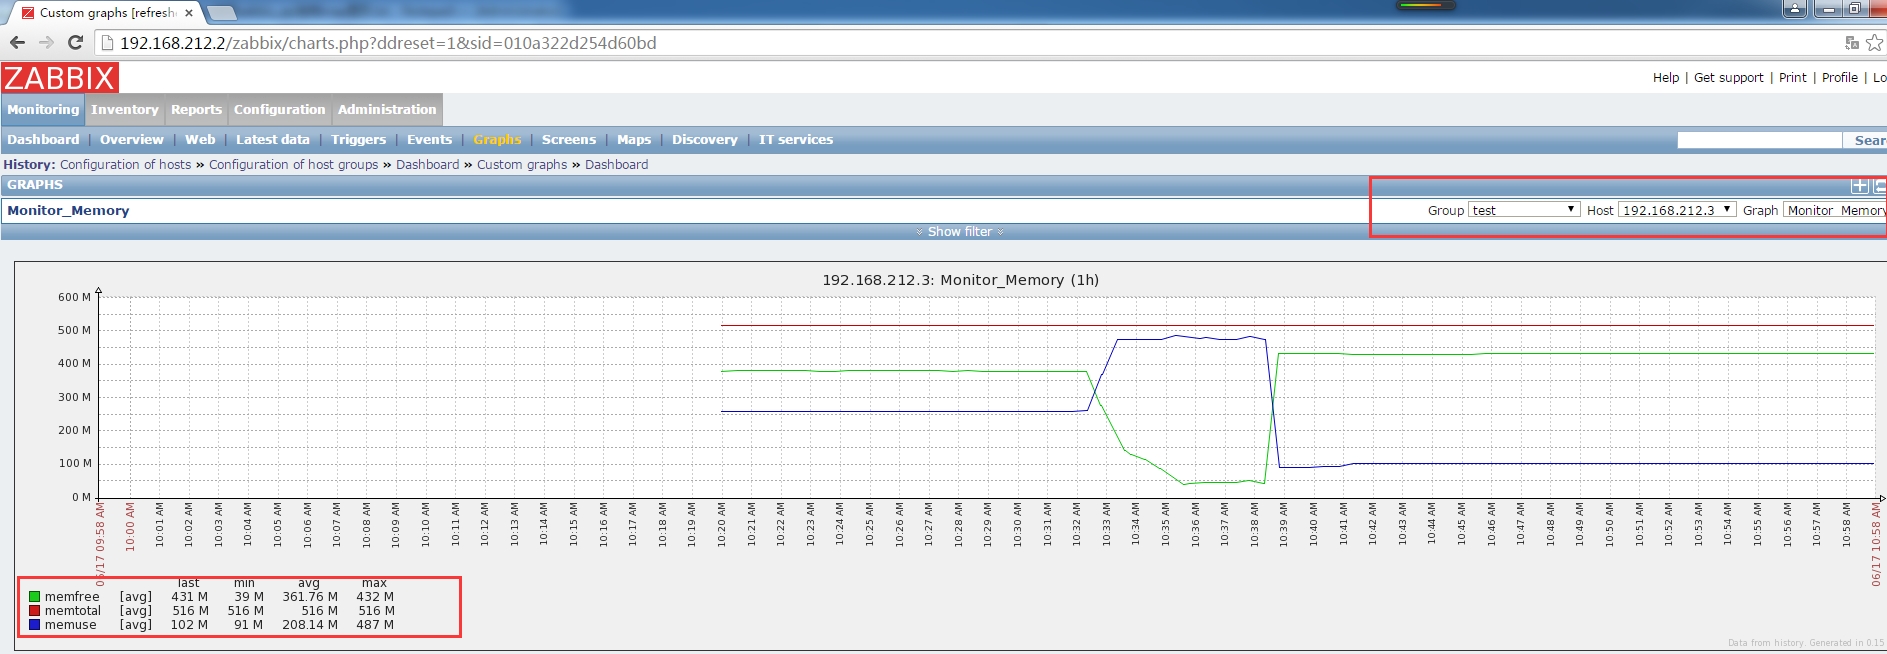The height and width of the screenshot is (654, 1887).
Task: Open the Reports main tab
Action: pyautogui.click(x=196, y=110)
